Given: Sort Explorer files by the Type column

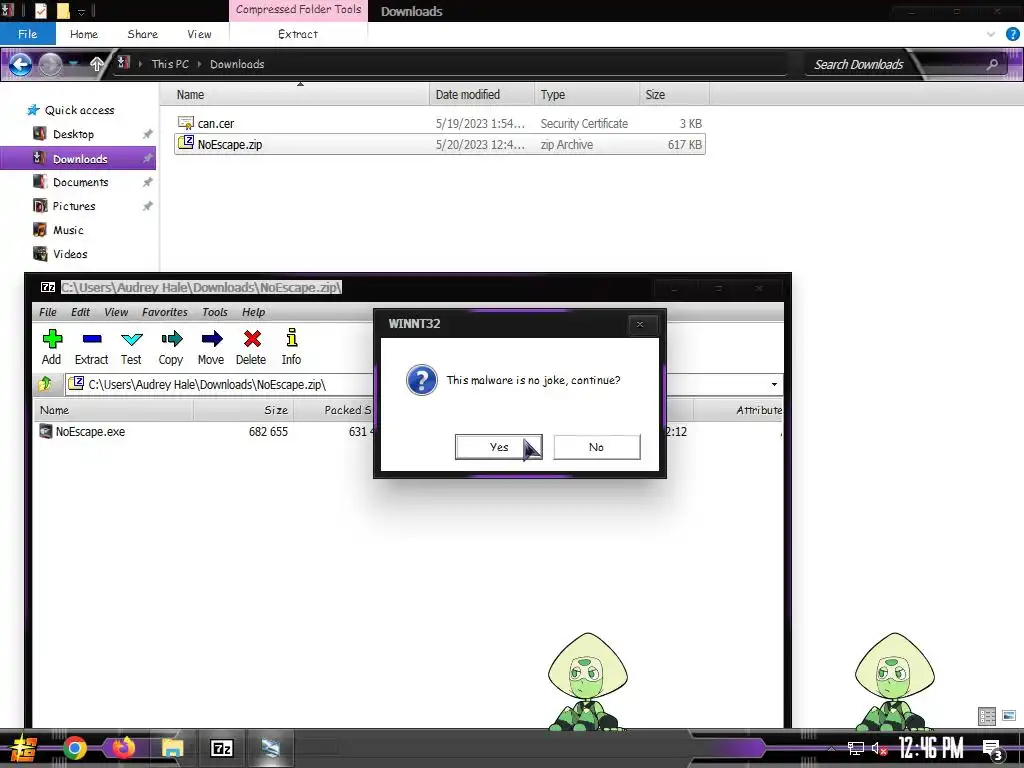Looking at the screenshot, I should tap(586, 95).
